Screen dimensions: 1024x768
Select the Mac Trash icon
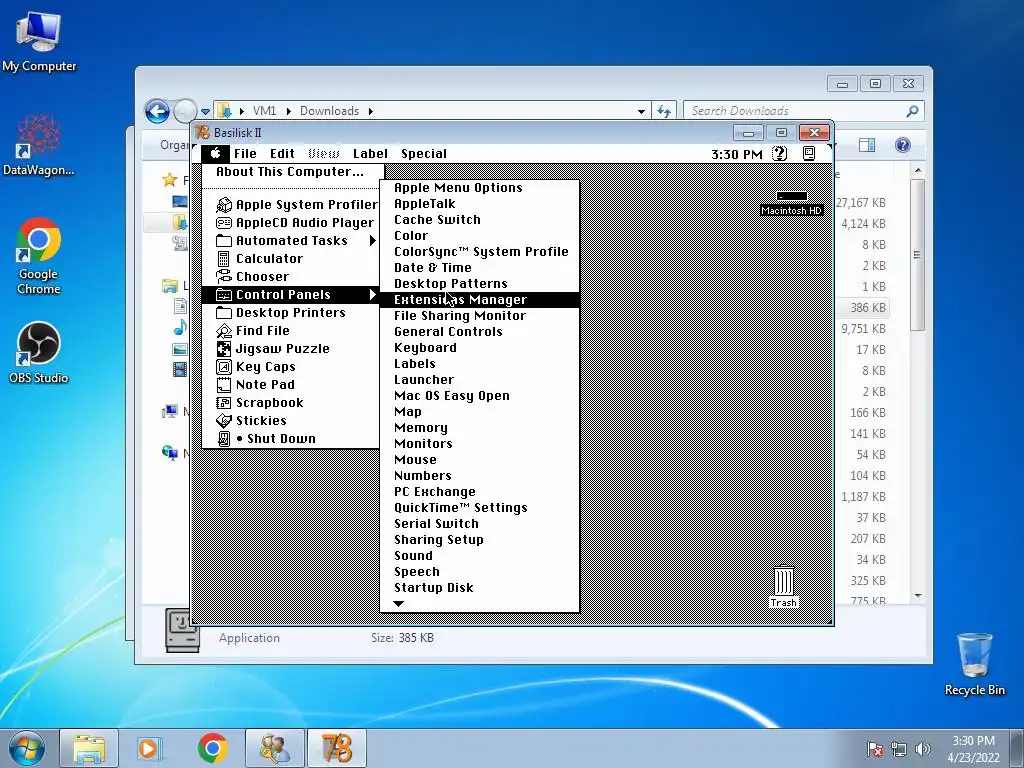point(783,586)
